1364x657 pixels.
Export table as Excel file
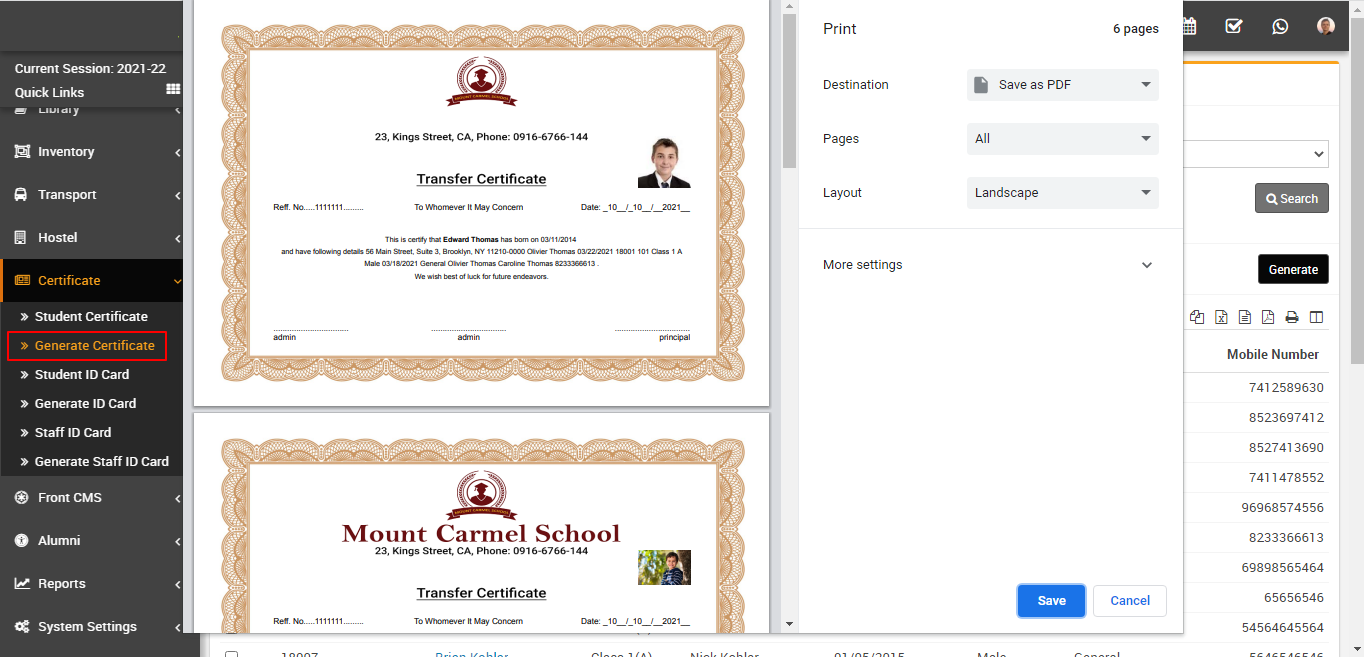(1221, 317)
